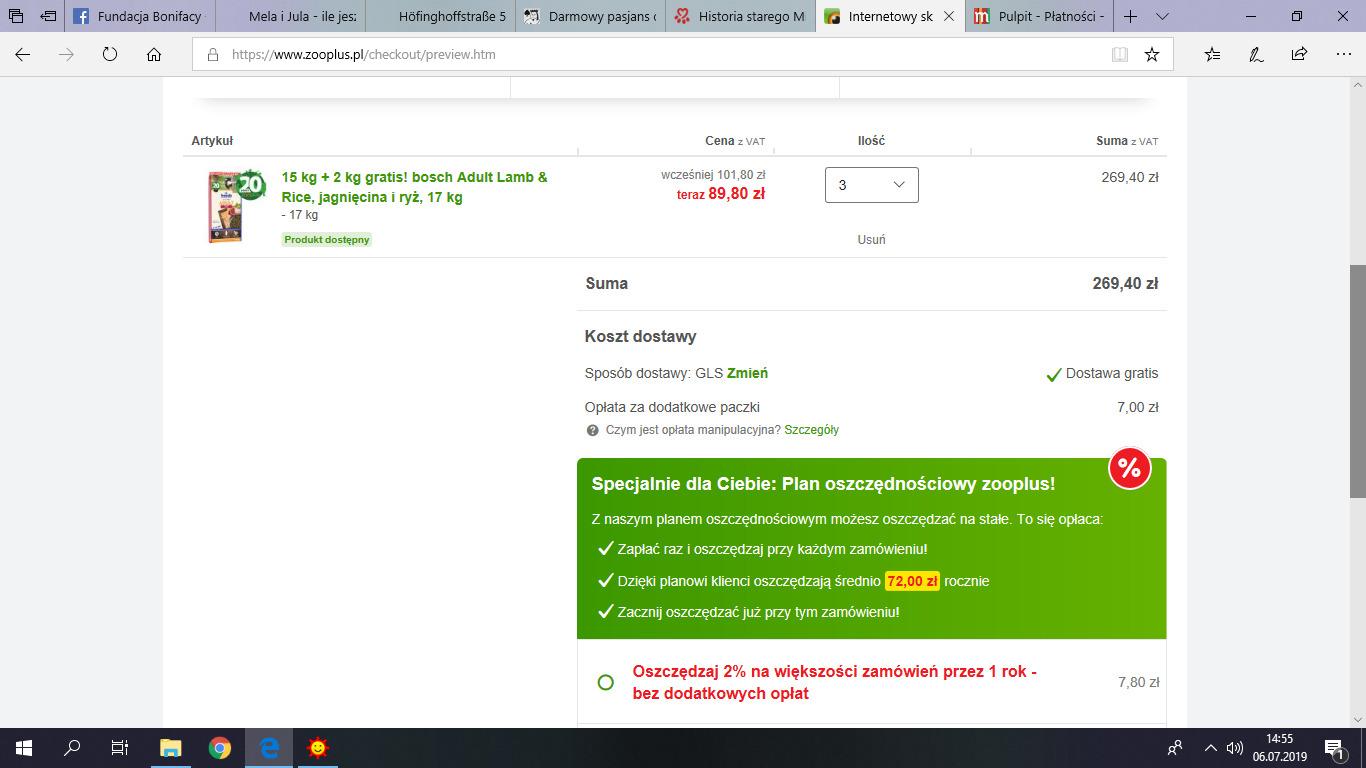Image resolution: width=1366 pixels, height=768 pixels.
Task: Open the Reading view icon in address bar
Action: point(1120,55)
